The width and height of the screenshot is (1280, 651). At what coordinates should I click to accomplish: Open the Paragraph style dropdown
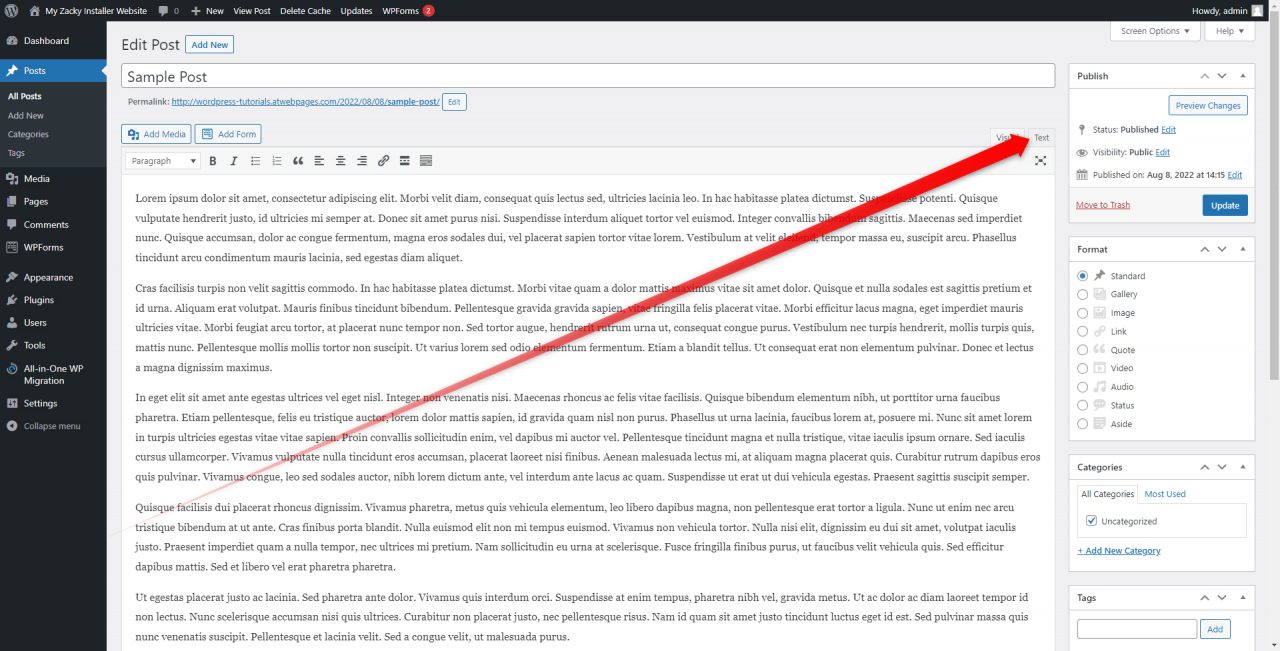click(x=162, y=160)
